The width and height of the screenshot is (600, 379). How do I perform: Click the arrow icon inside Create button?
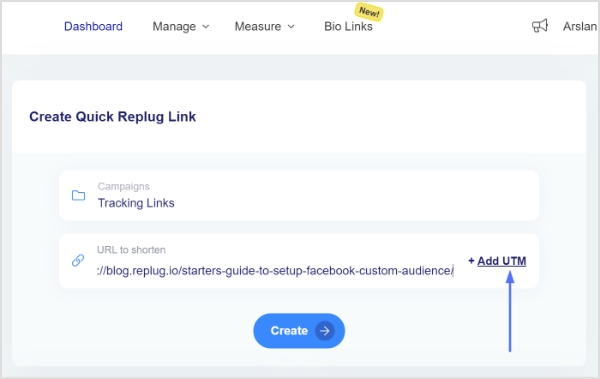tap(324, 331)
